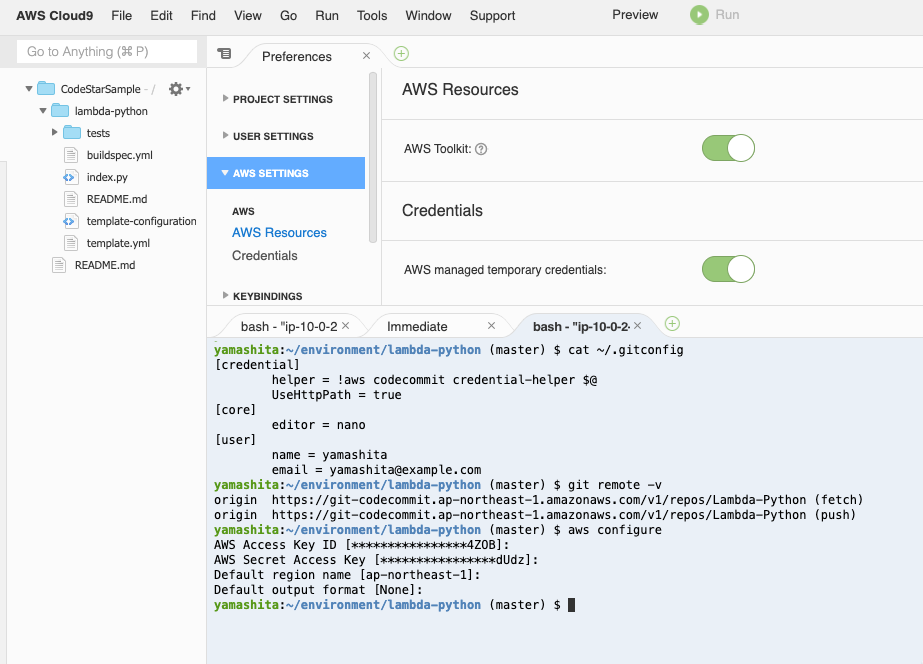Click the lambda-python folder icon

pyautogui.click(x=60, y=111)
